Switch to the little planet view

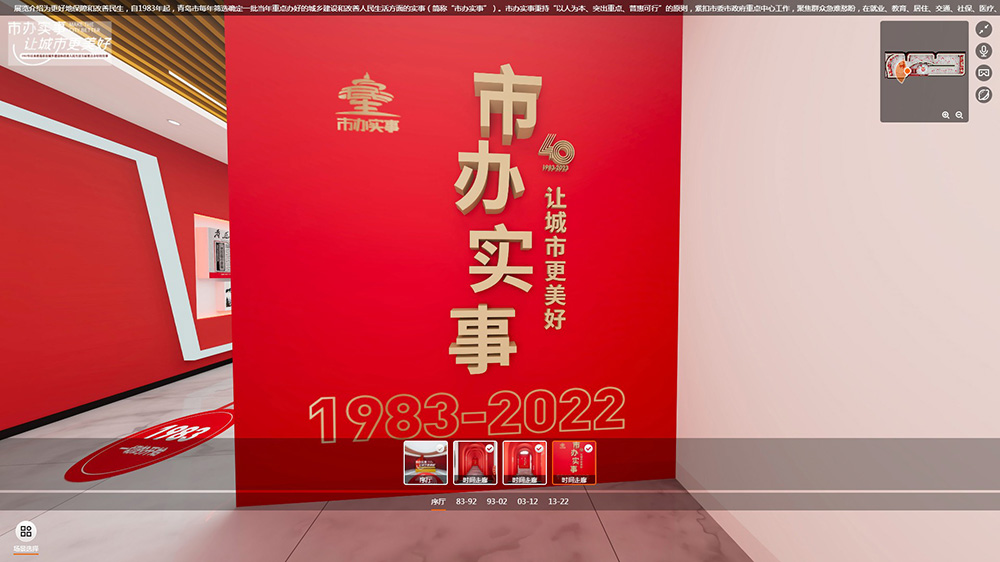click(x=984, y=95)
